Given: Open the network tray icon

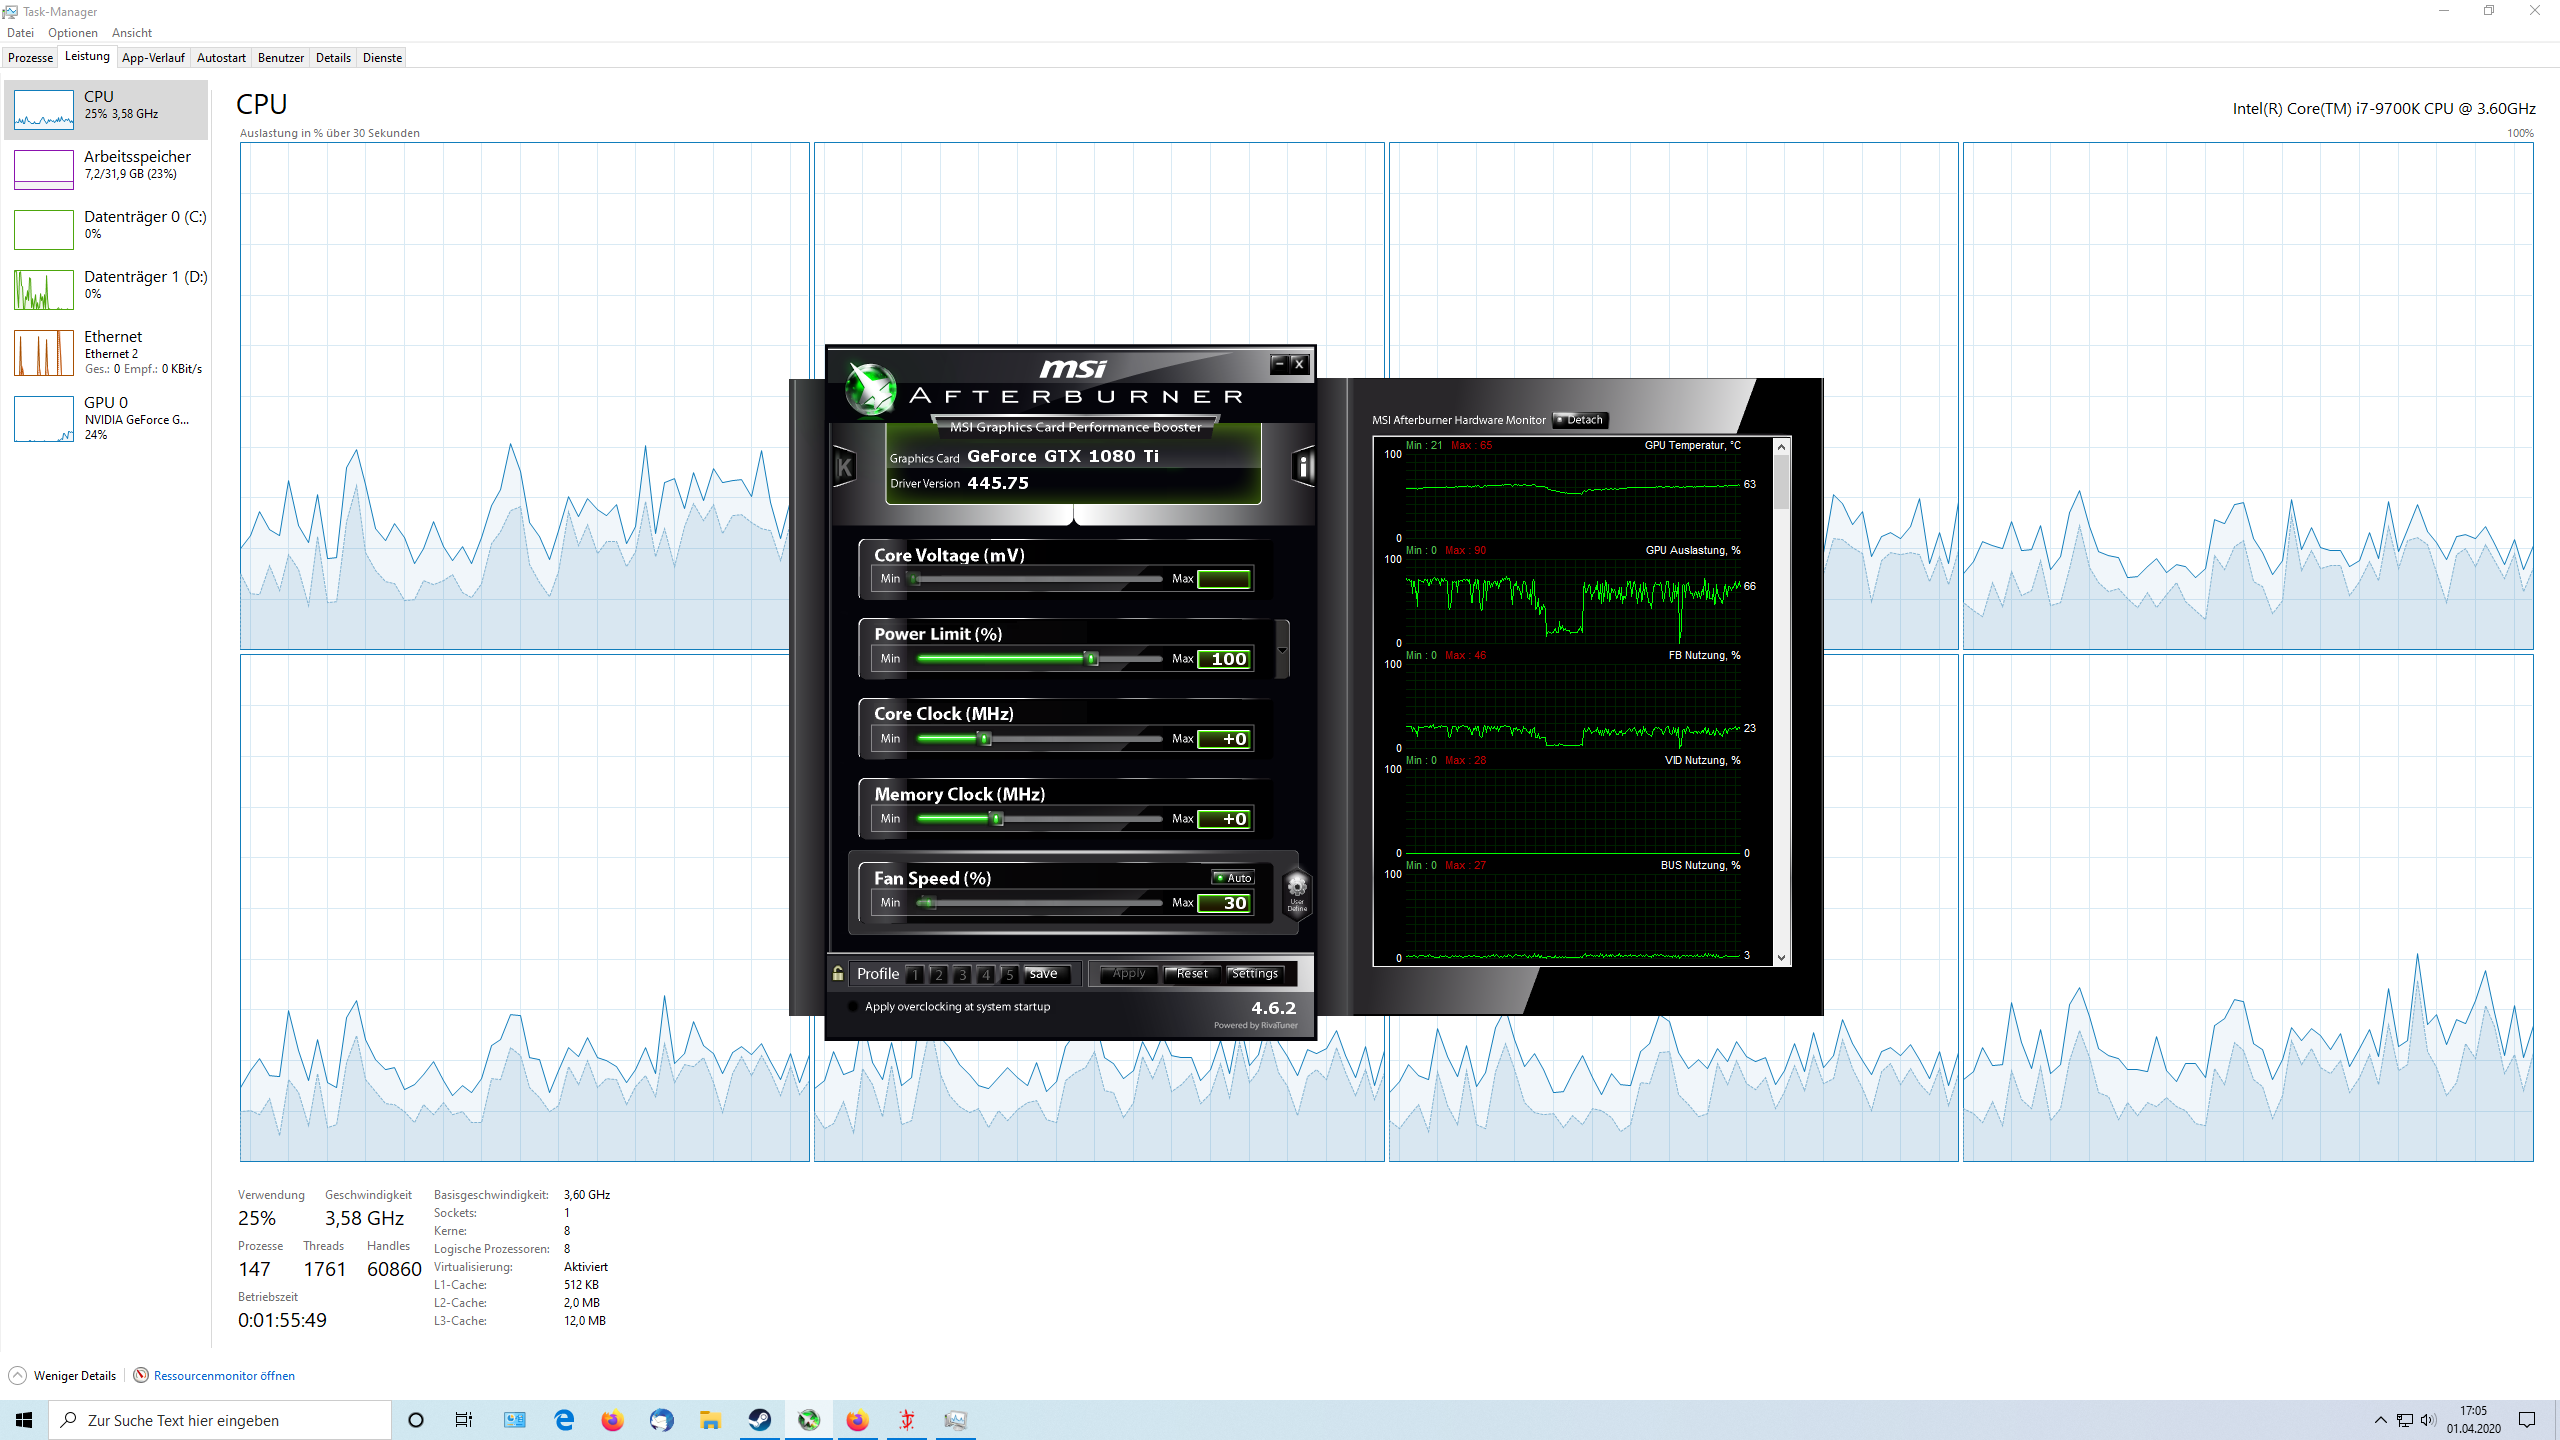Looking at the screenshot, I should 2405,1420.
